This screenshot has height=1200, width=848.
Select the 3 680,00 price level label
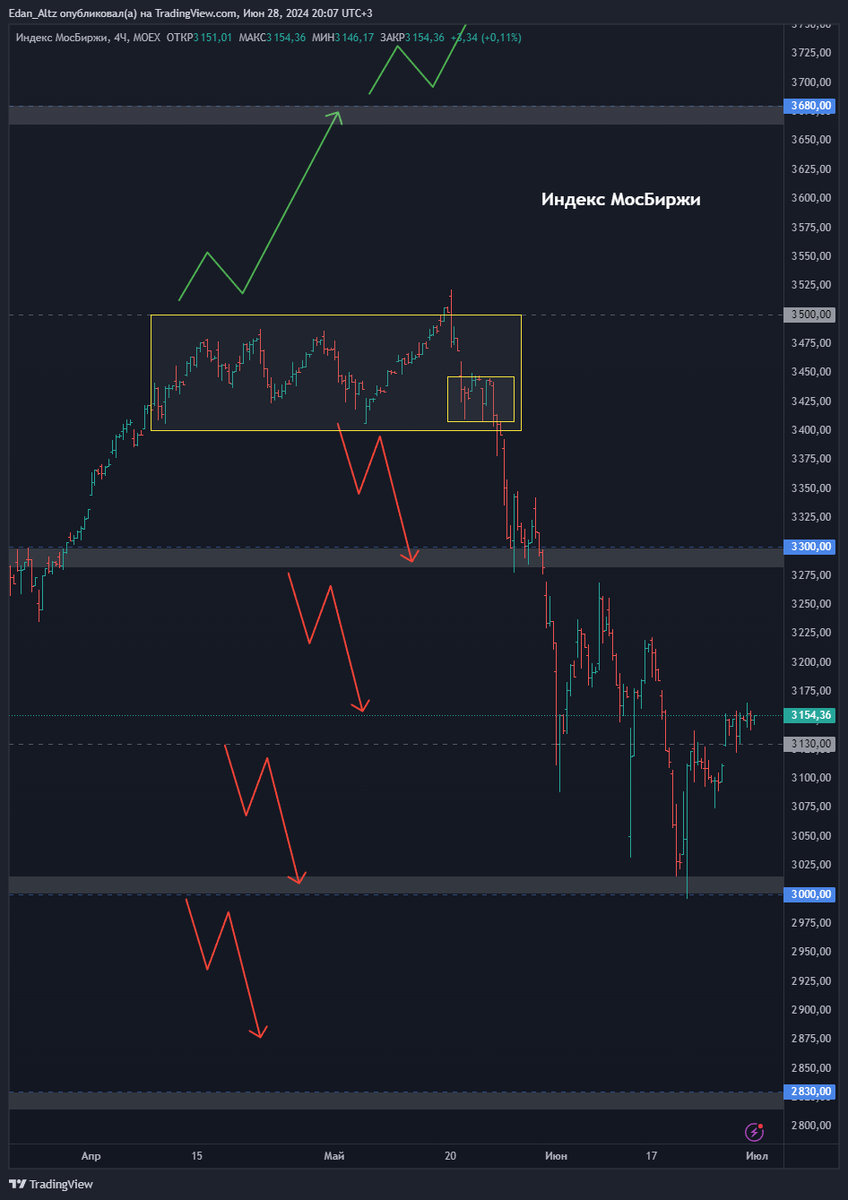click(811, 105)
